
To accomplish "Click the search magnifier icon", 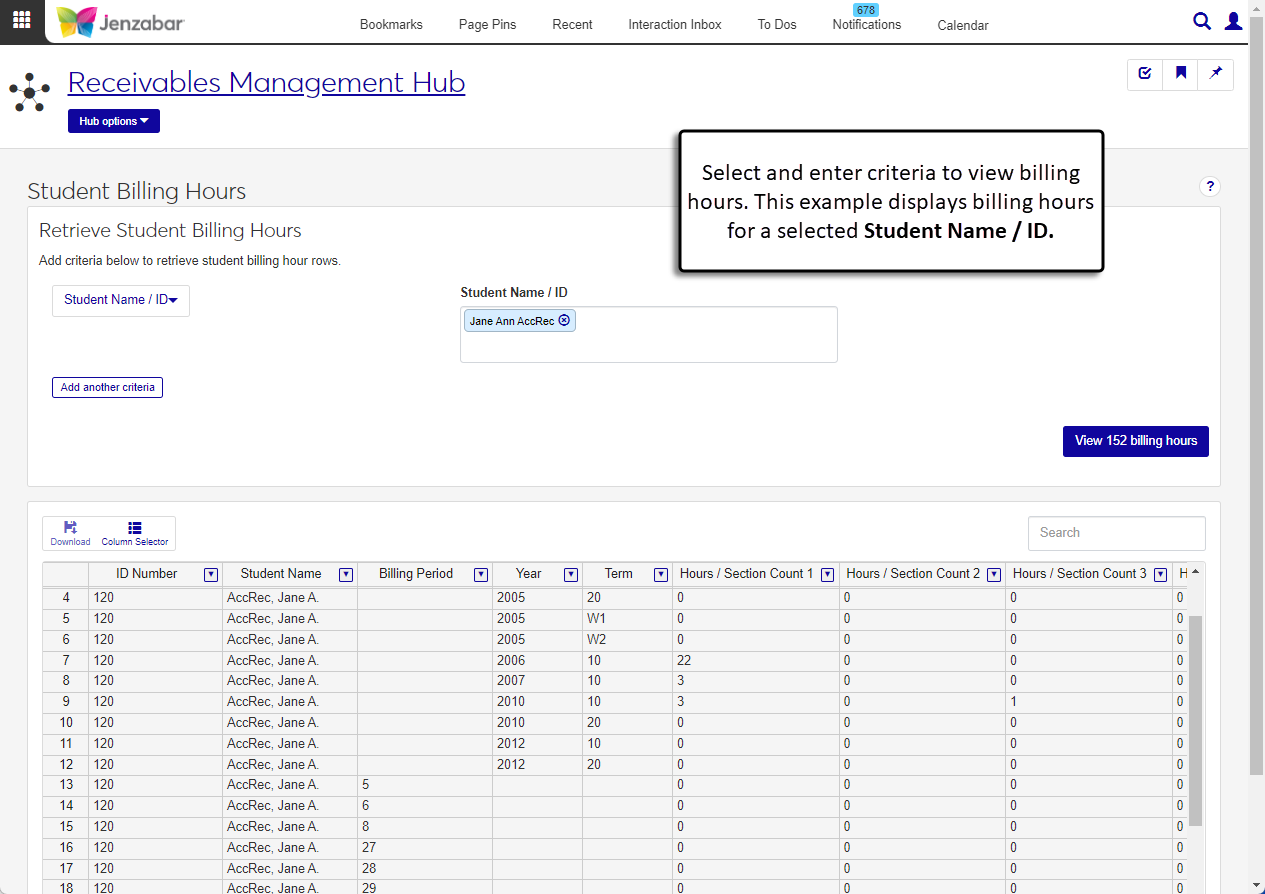I will pos(1201,21).
